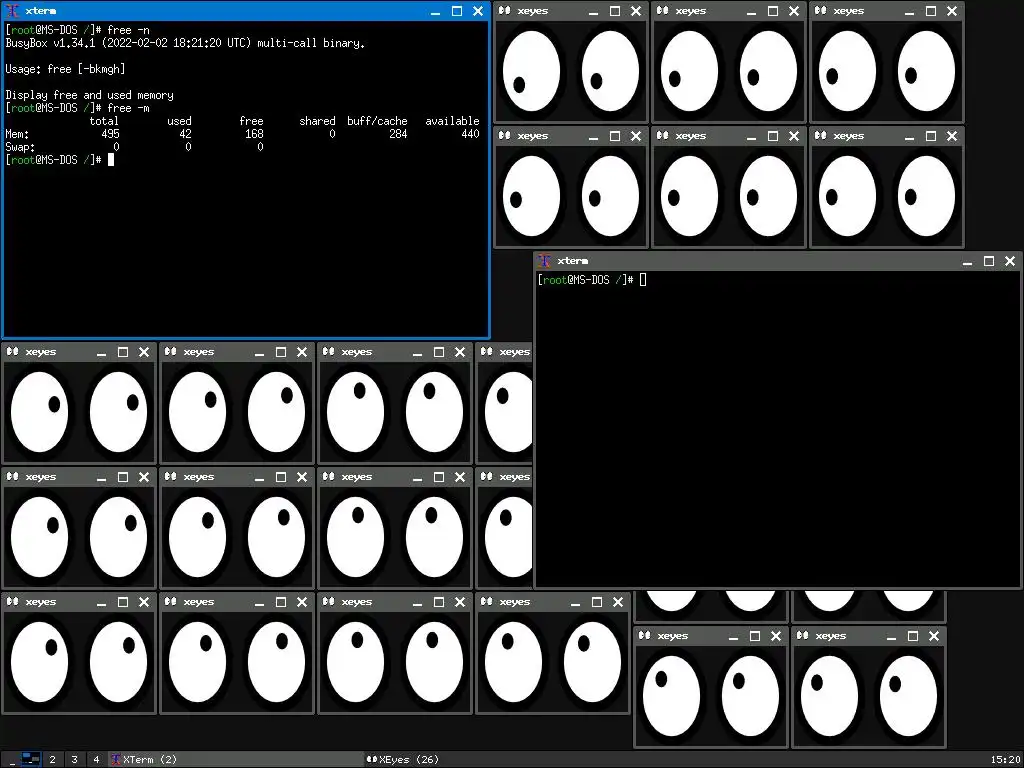Click the Mem used value 42
This screenshot has height=768, width=1024.
tap(185, 134)
